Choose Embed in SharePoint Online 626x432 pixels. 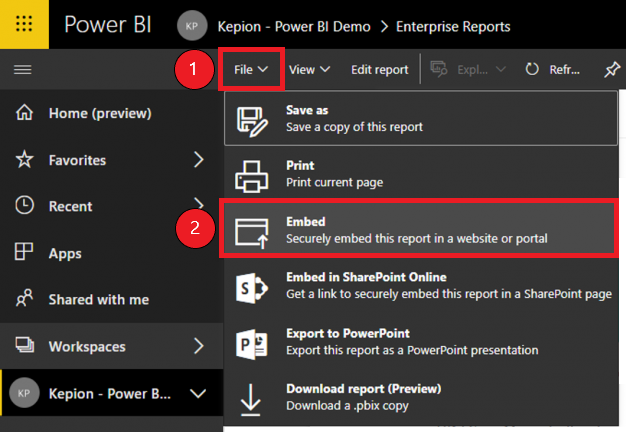click(421, 285)
